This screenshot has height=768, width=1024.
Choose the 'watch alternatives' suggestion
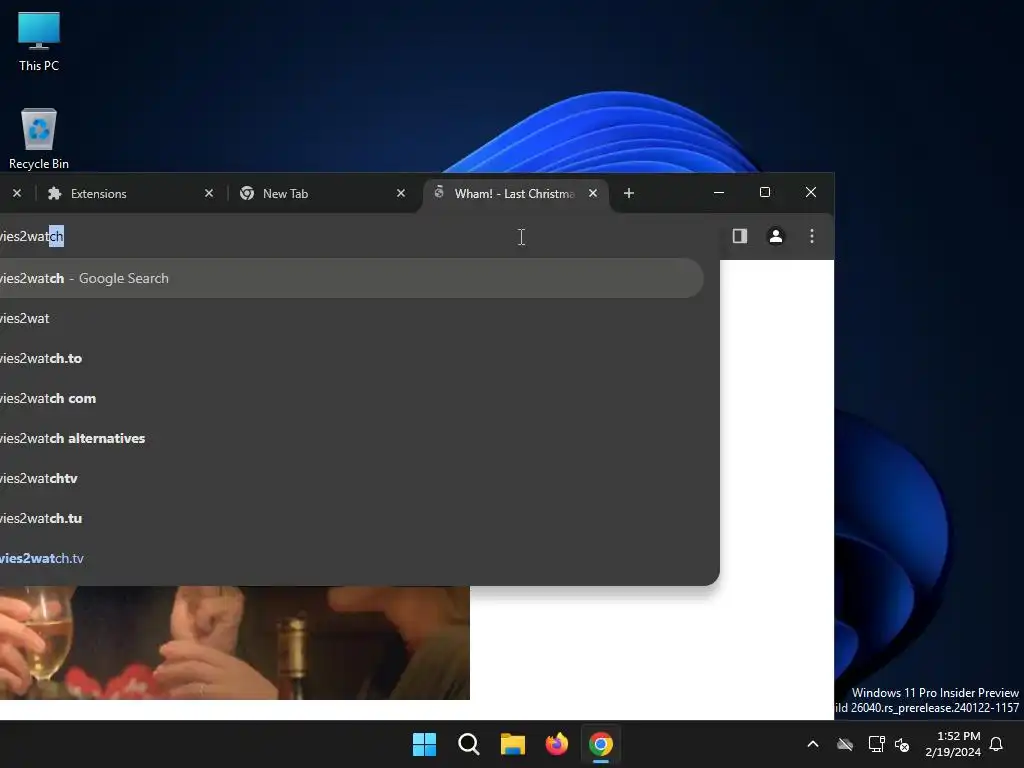351,438
